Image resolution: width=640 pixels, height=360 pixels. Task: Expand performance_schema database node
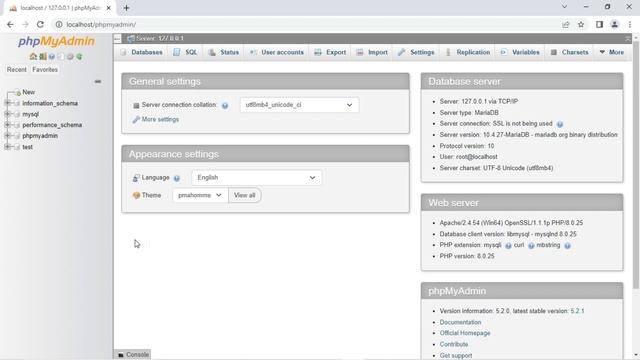(7, 125)
